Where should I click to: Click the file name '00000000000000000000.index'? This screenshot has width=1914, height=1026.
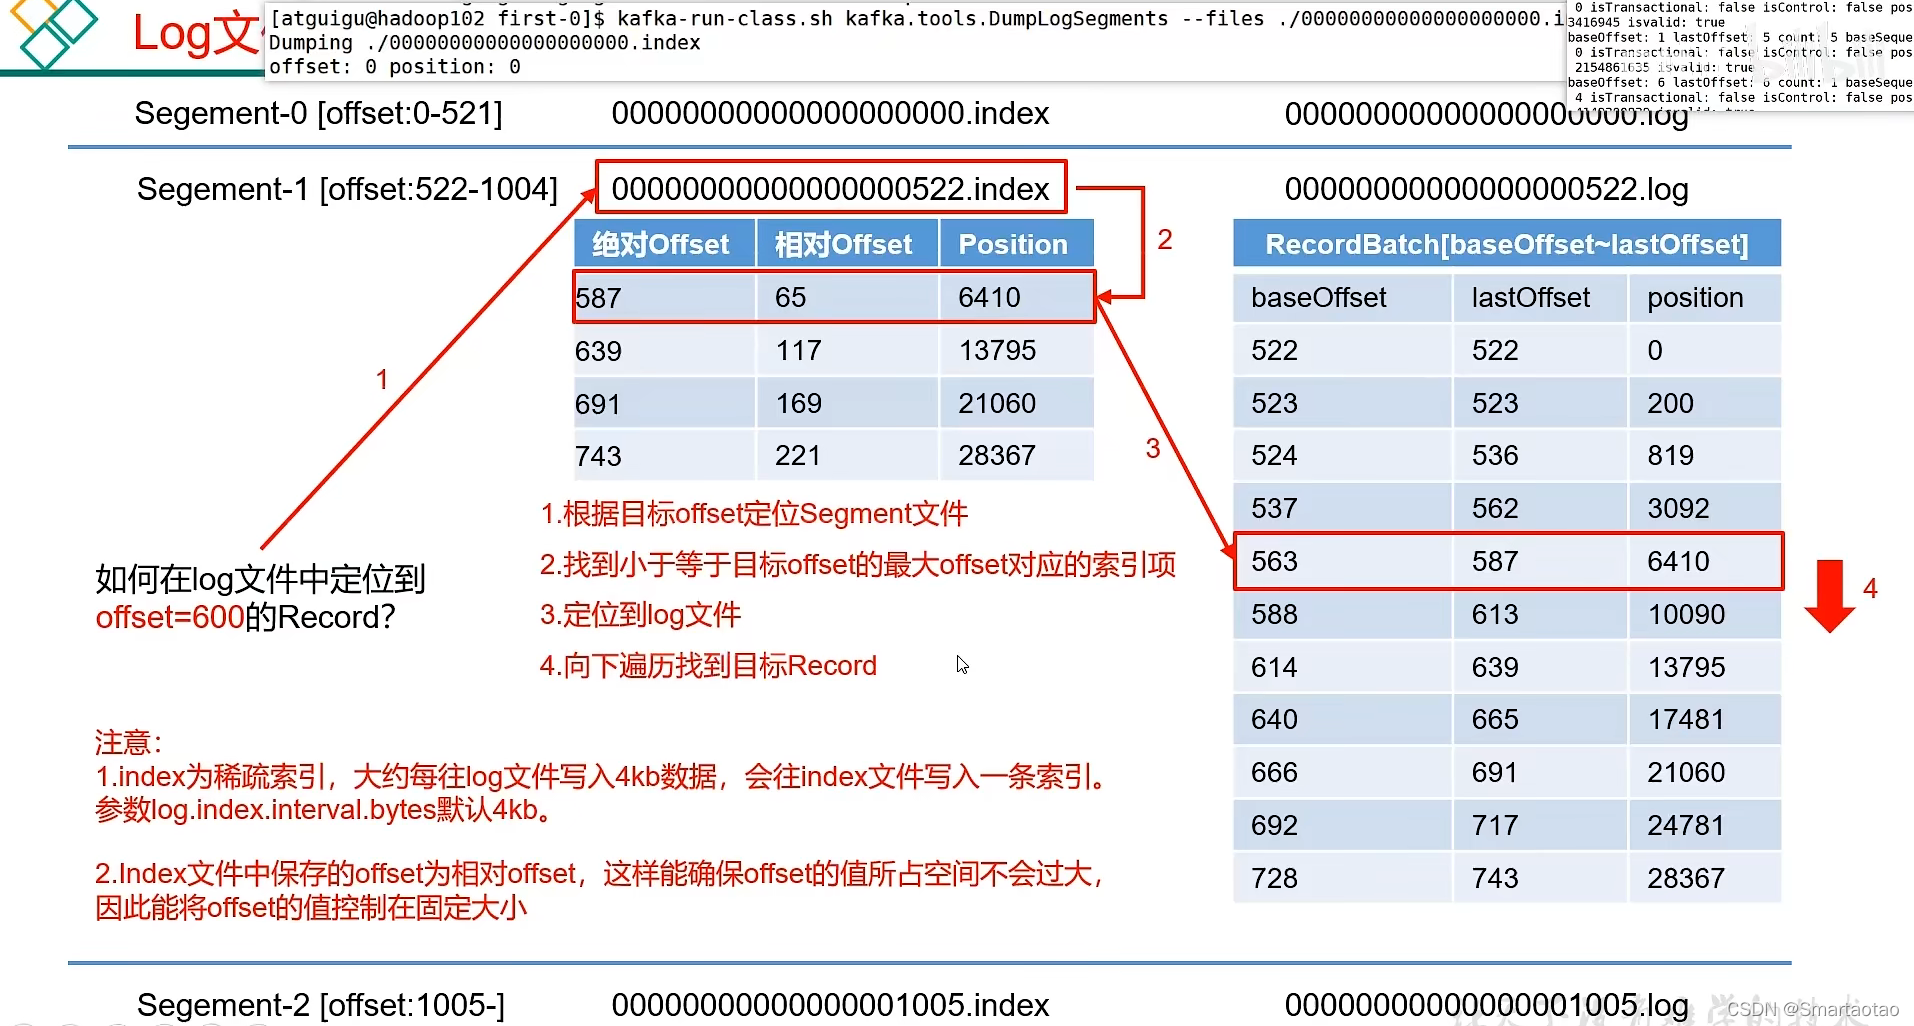(830, 113)
